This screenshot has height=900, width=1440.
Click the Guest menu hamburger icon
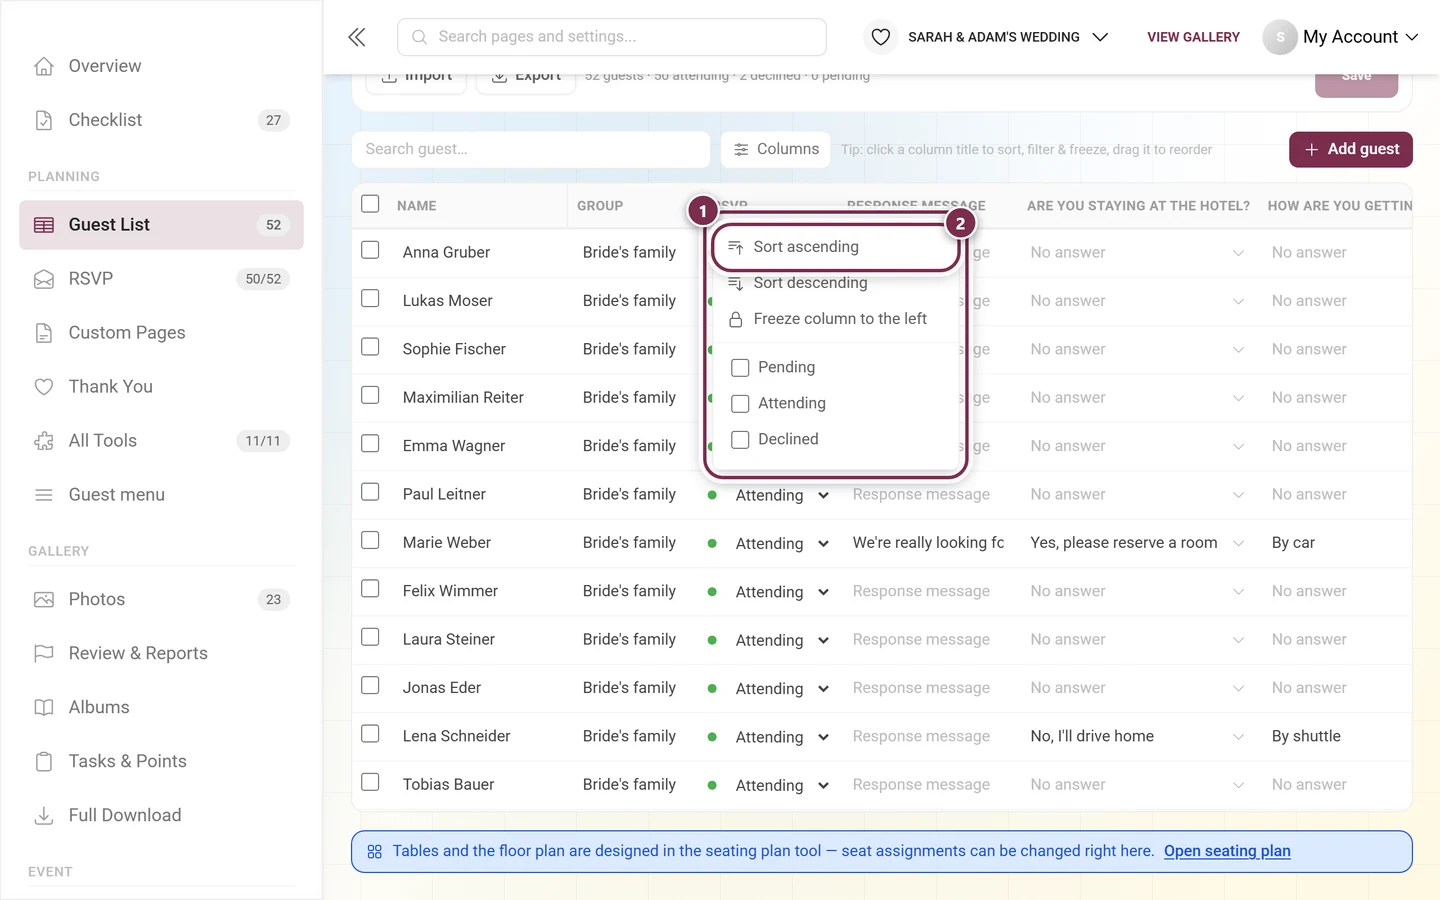44,495
